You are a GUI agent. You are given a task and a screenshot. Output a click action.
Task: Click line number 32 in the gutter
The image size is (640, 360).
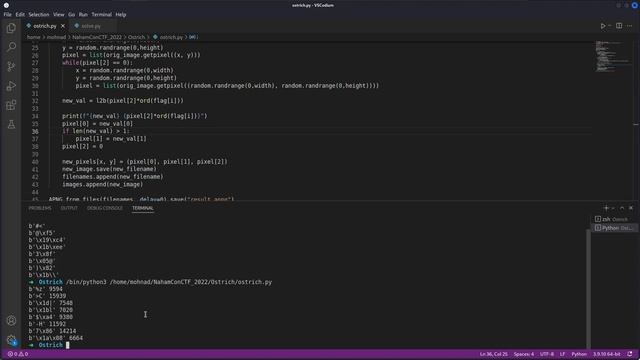pos(35,101)
